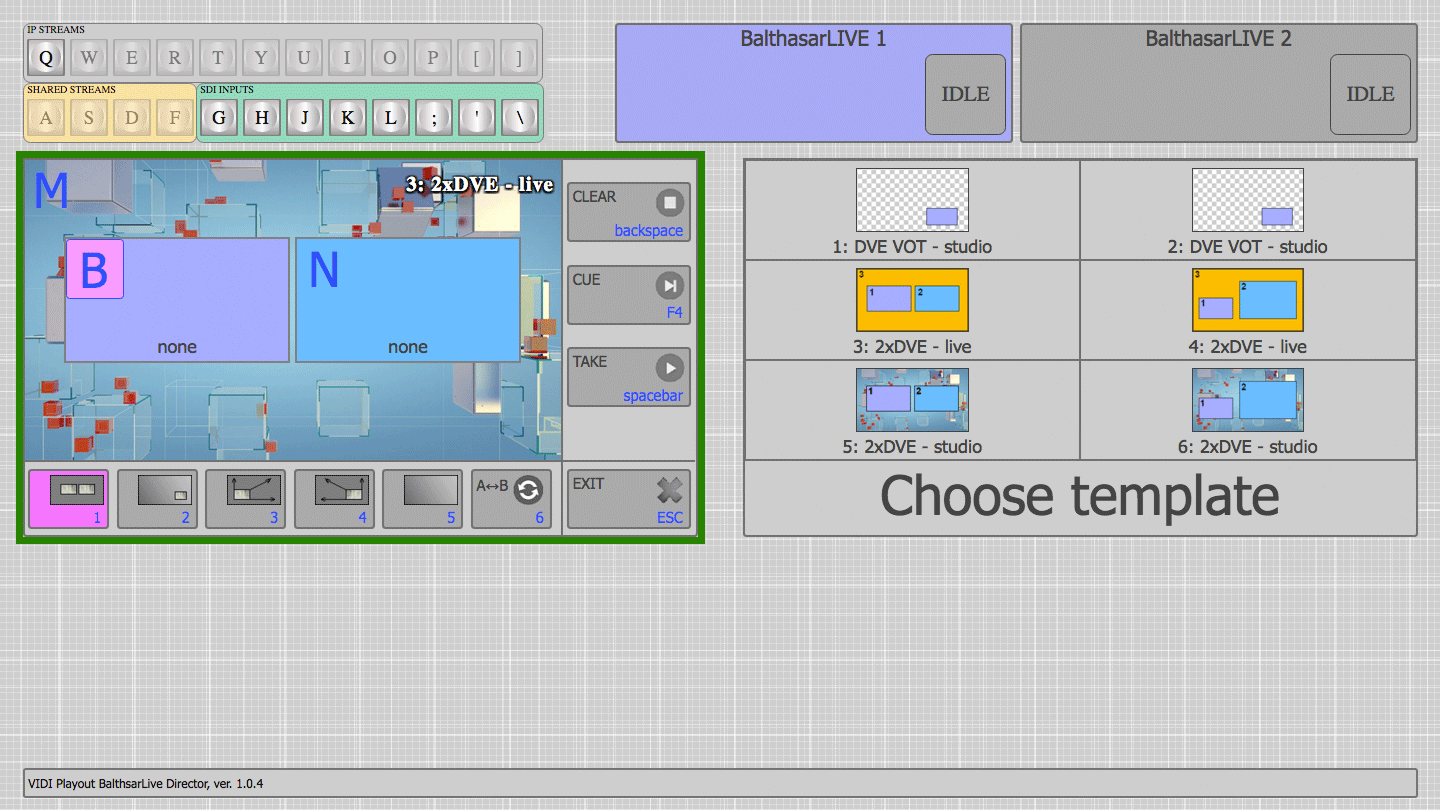Select IP stream key E
The image size is (1440, 810).
(132, 57)
